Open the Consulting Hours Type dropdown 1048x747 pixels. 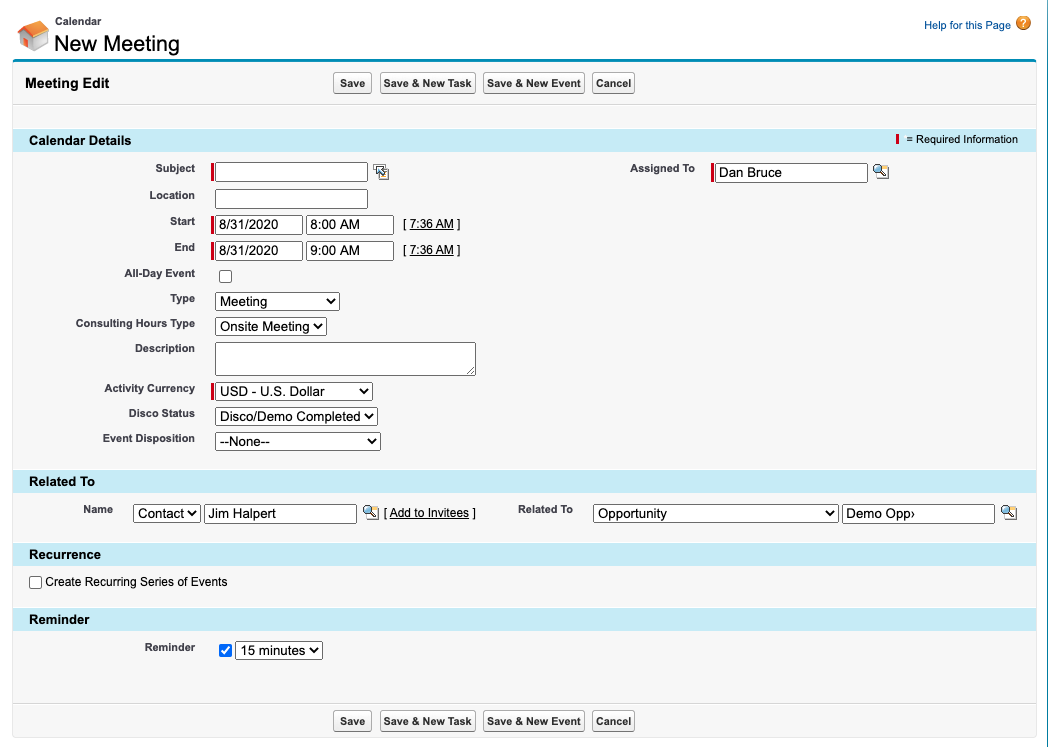(270, 326)
